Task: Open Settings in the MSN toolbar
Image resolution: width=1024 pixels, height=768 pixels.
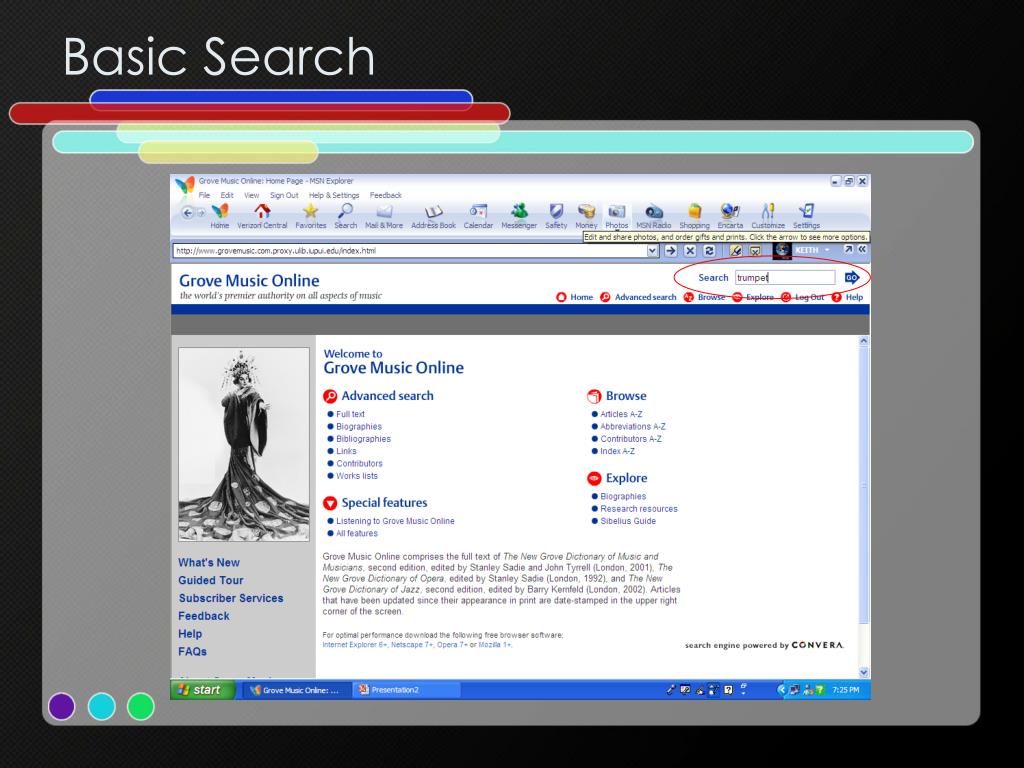Action: [807, 216]
